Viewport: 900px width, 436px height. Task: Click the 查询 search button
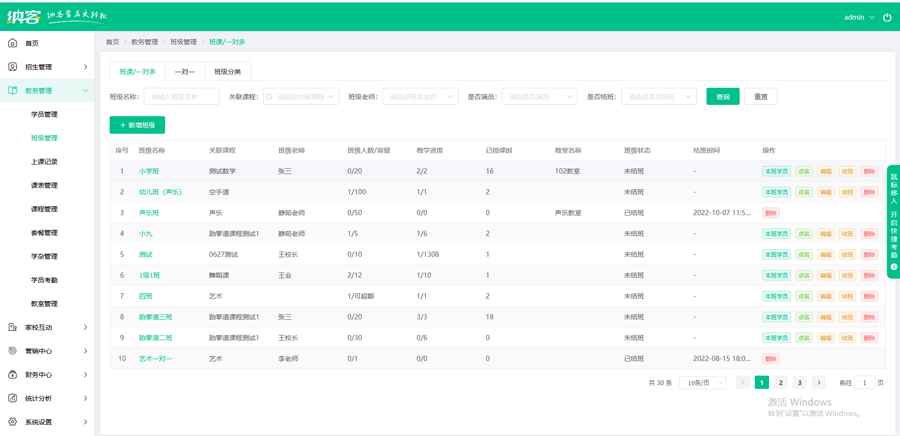[723, 96]
